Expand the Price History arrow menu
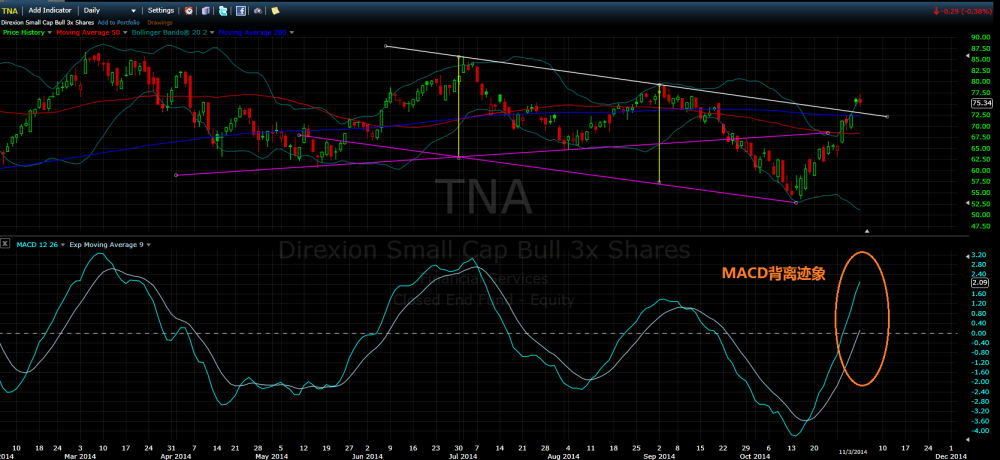Image resolution: width=1000 pixels, height=460 pixels. (50, 32)
